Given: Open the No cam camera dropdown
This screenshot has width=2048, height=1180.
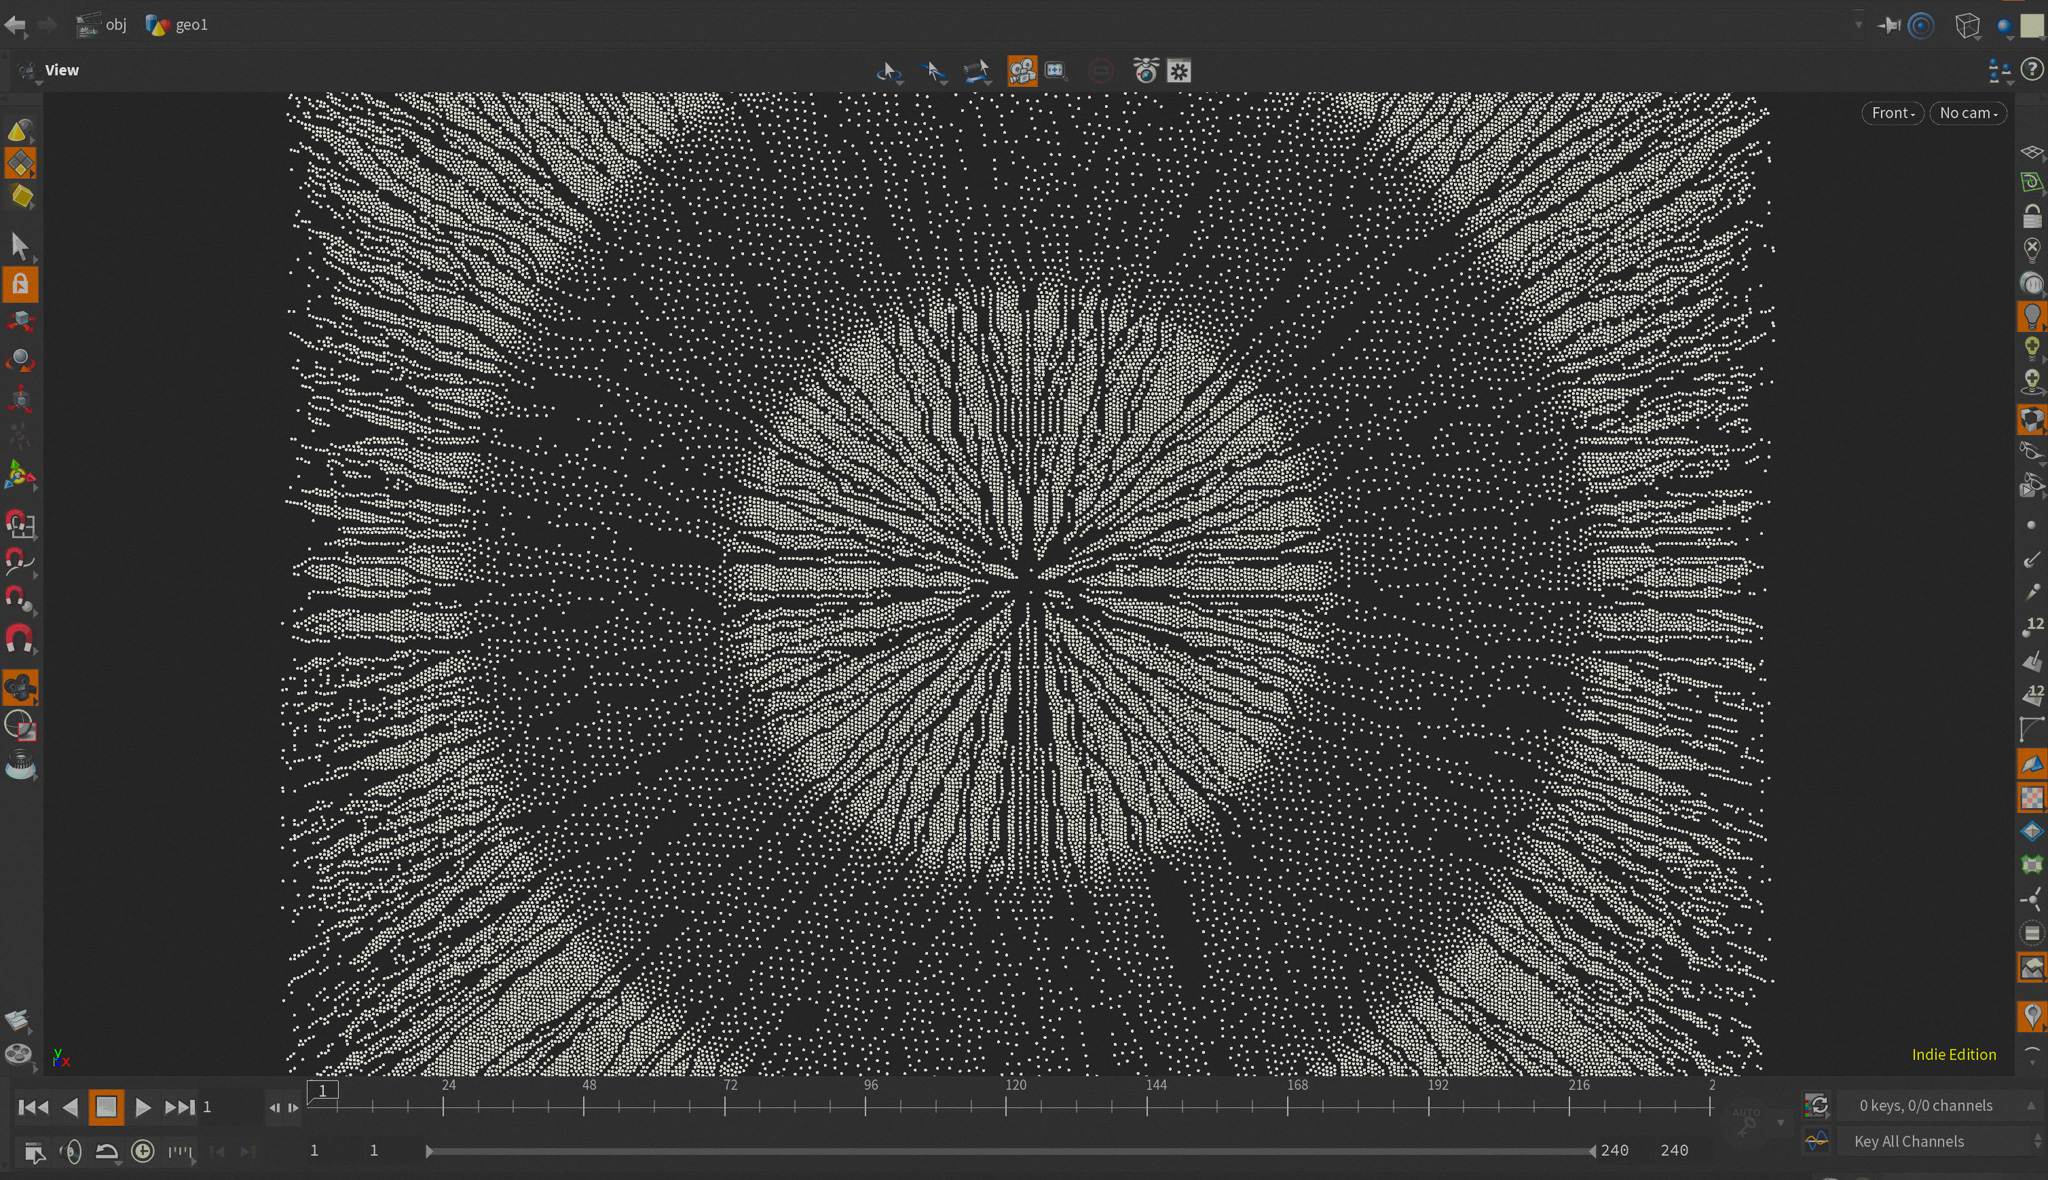Looking at the screenshot, I should pyautogui.click(x=1967, y=113).
